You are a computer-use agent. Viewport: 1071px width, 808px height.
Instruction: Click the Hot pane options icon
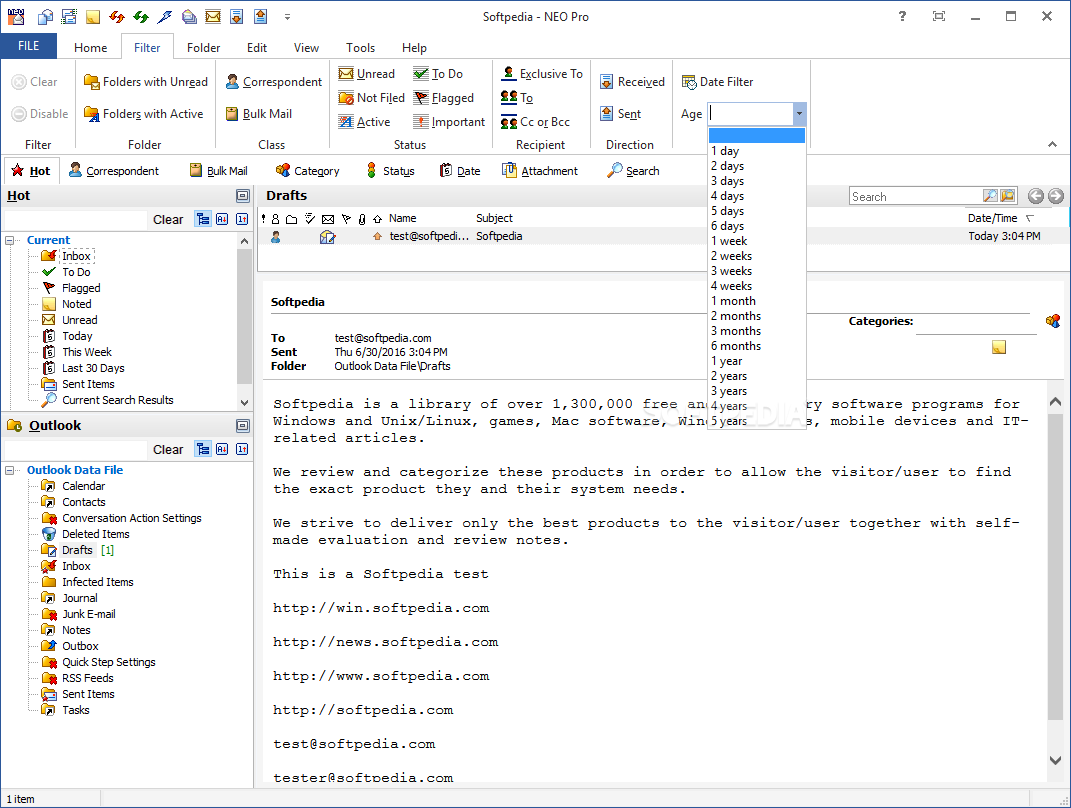[242, 196]
